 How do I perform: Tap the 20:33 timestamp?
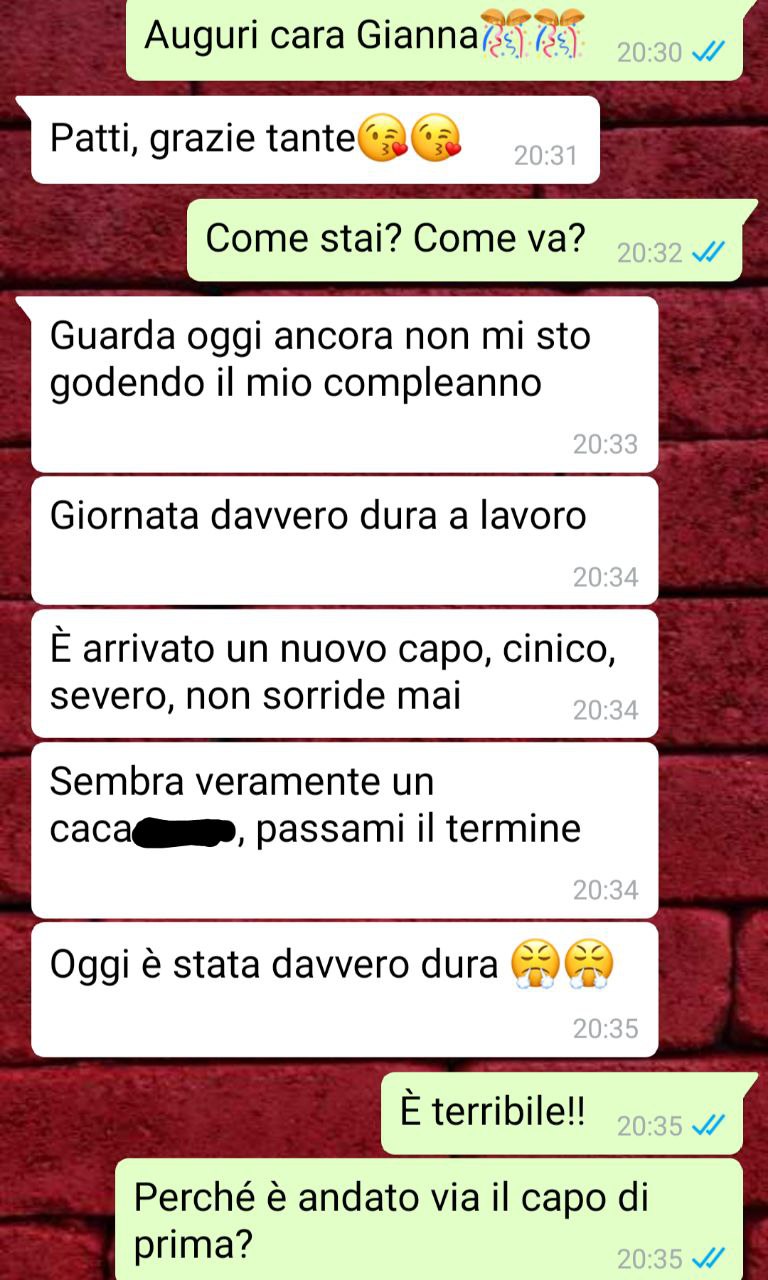pos(605,444)
